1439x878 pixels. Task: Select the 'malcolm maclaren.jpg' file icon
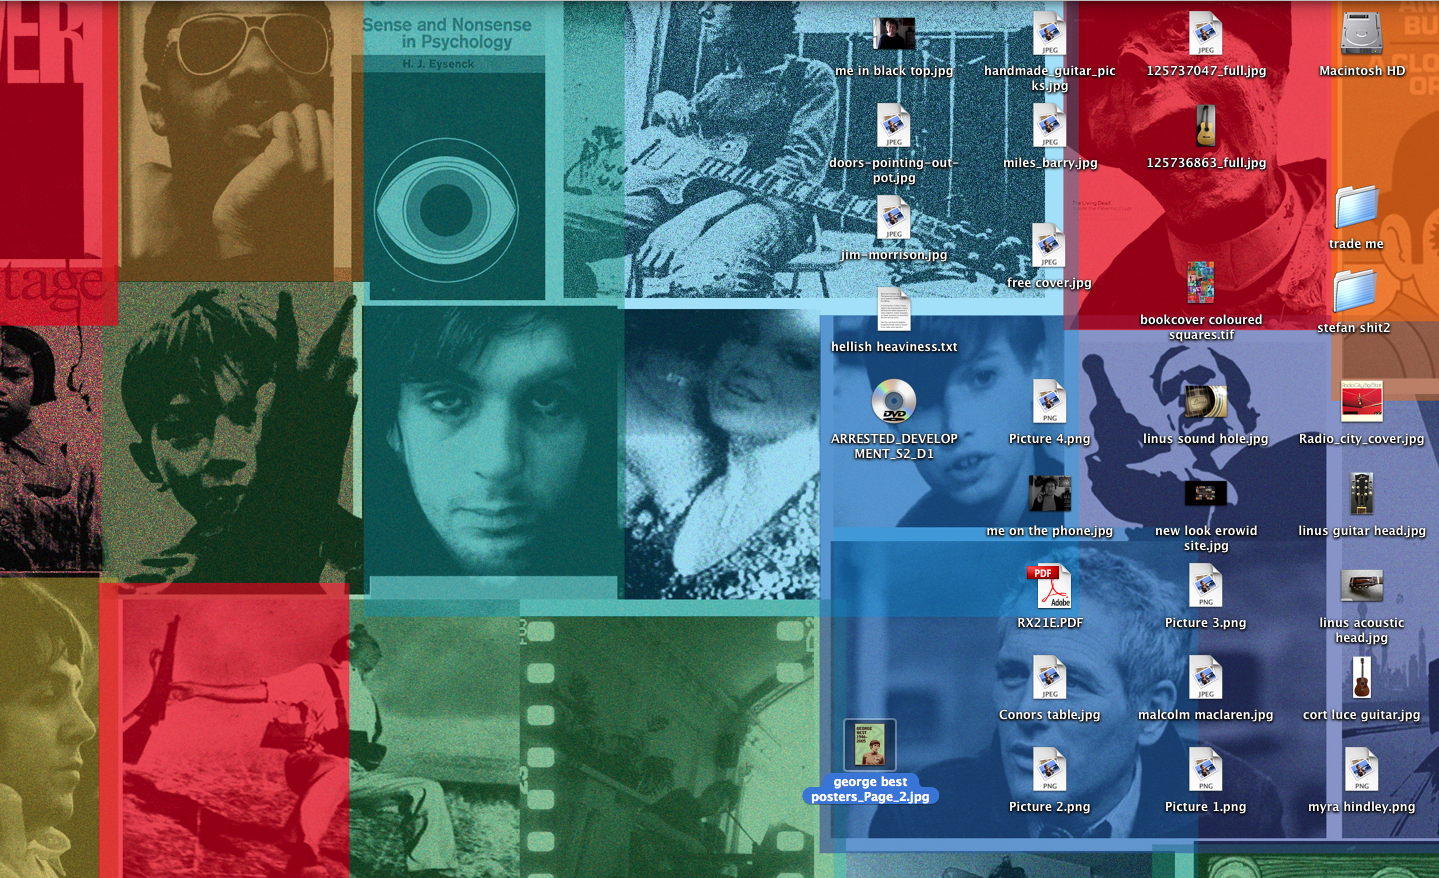click(x=1205, y=677)
